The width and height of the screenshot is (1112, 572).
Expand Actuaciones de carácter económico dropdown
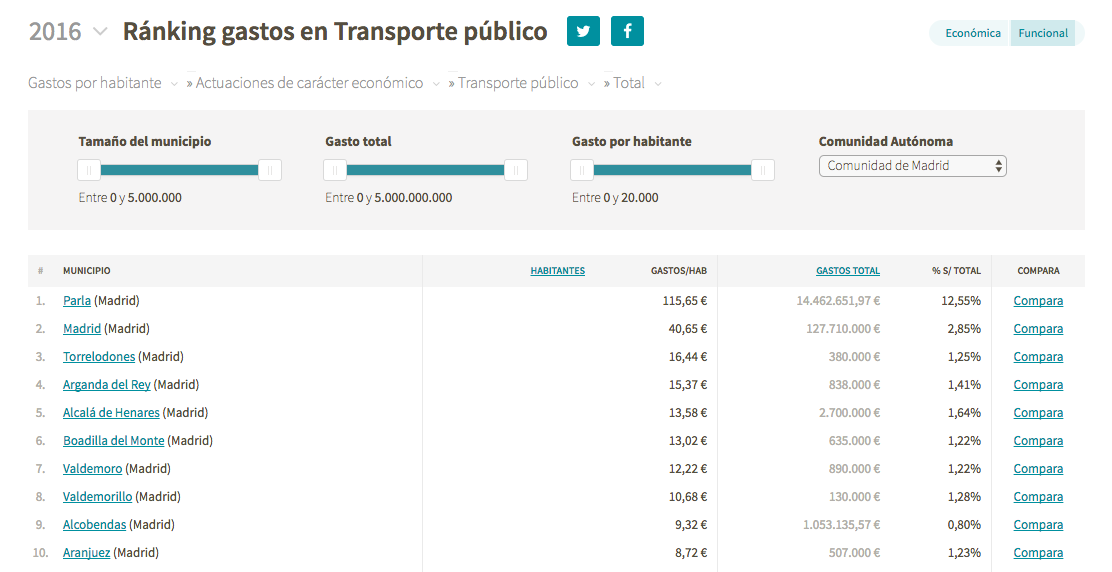[x=436, y=84]
